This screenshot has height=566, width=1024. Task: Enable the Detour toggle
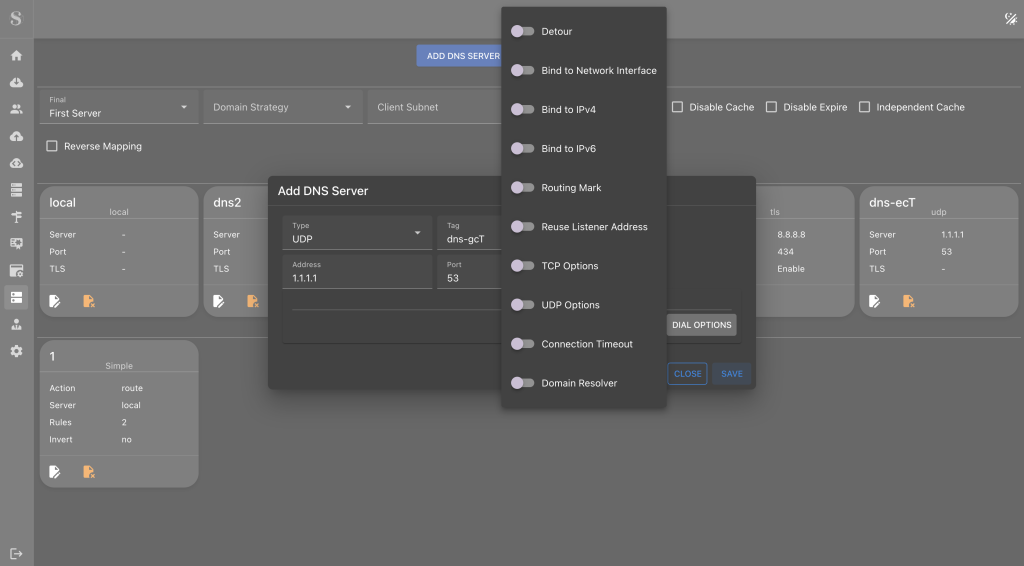coord(522,31)
